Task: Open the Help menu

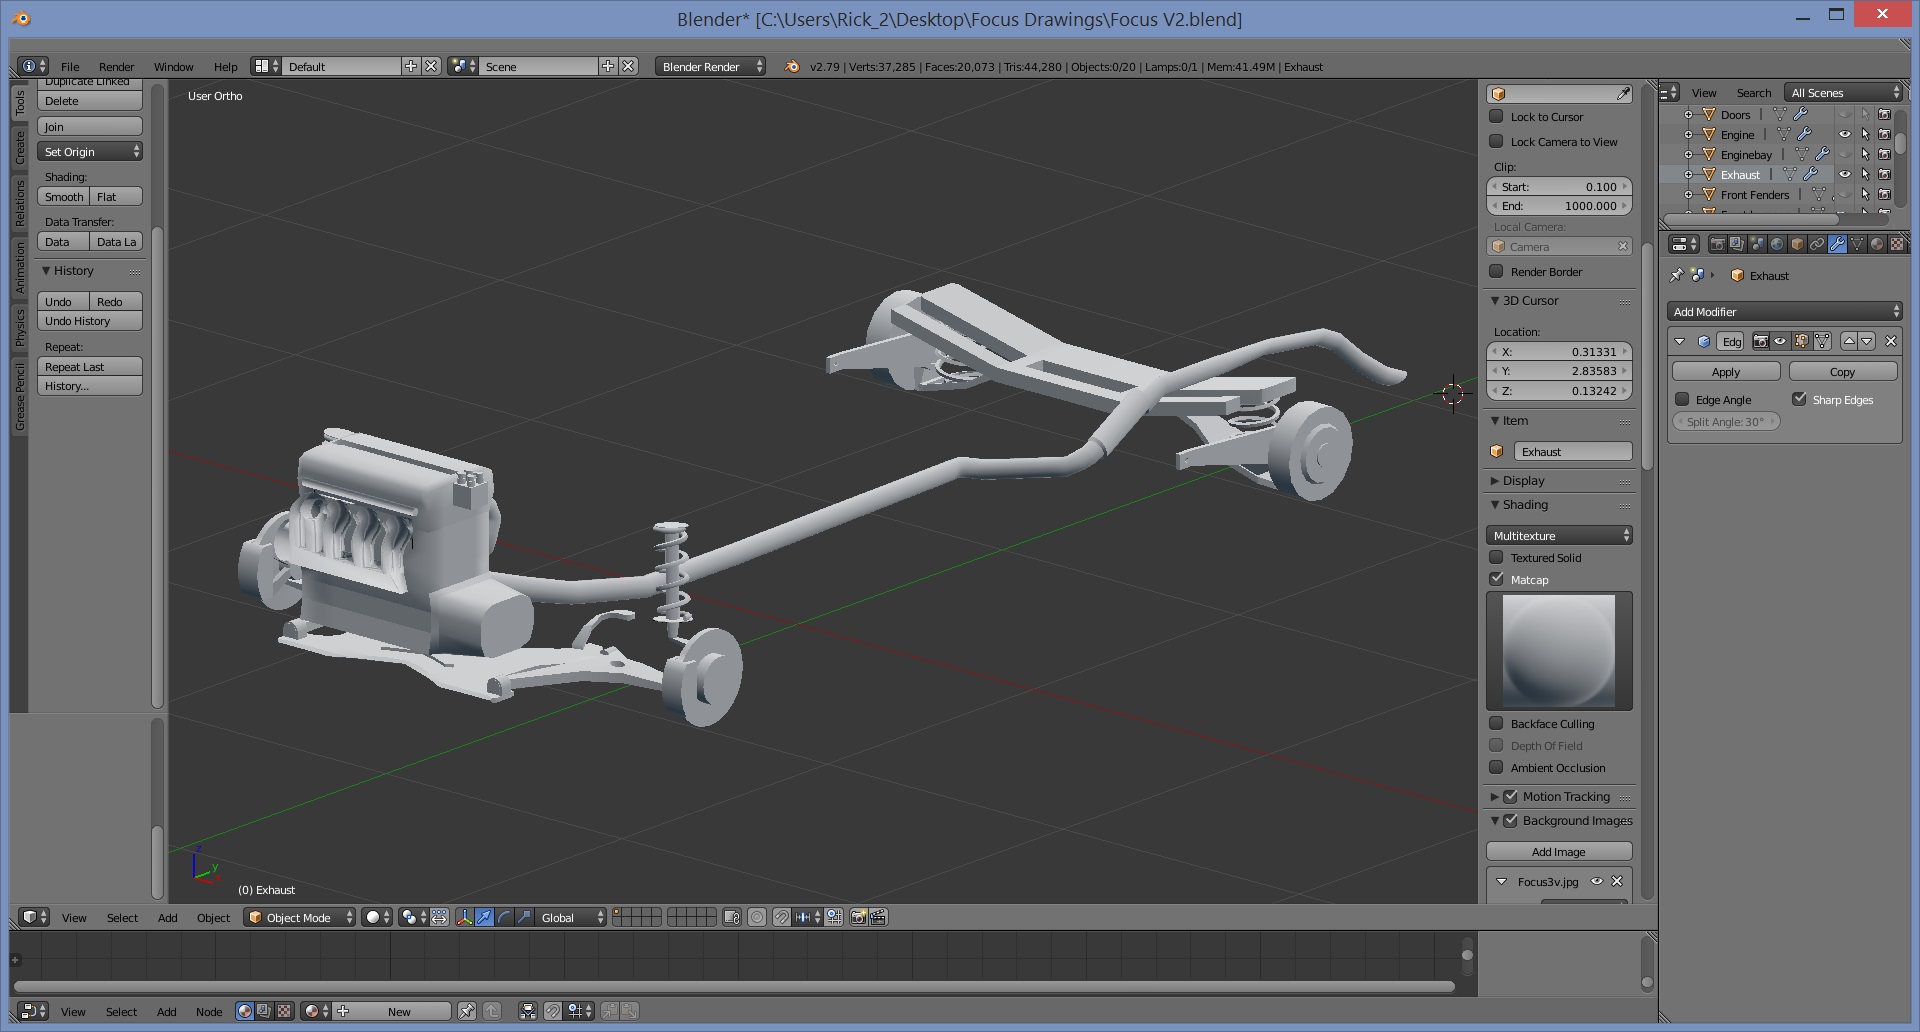Action: pos(225,66)
